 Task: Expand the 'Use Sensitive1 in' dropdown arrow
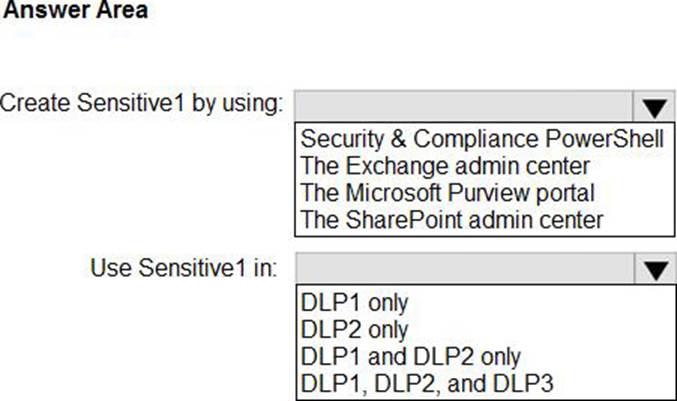654,268
